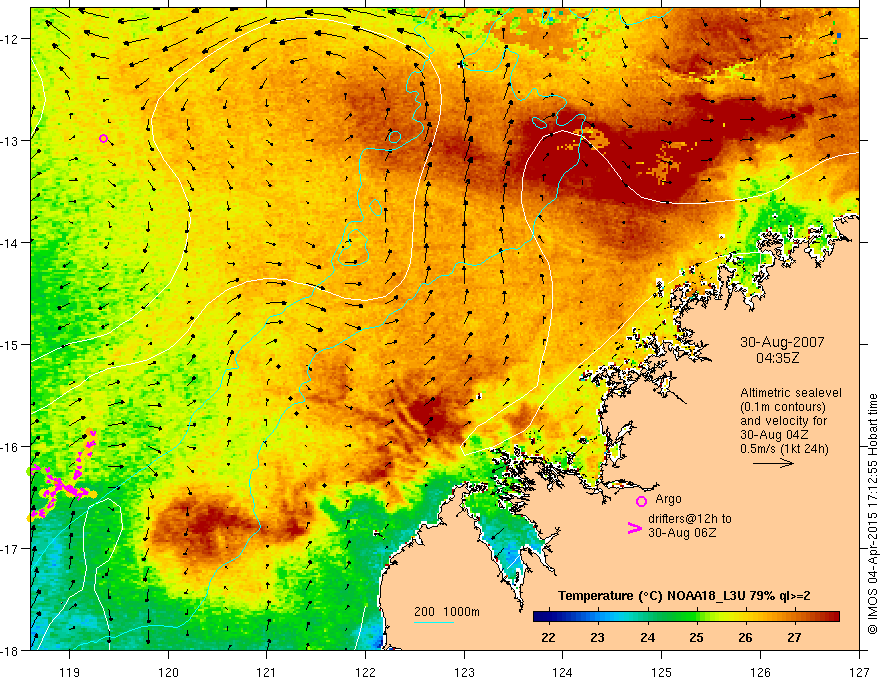Click the Argo float marker near 119.3E

tap(103, 139)
